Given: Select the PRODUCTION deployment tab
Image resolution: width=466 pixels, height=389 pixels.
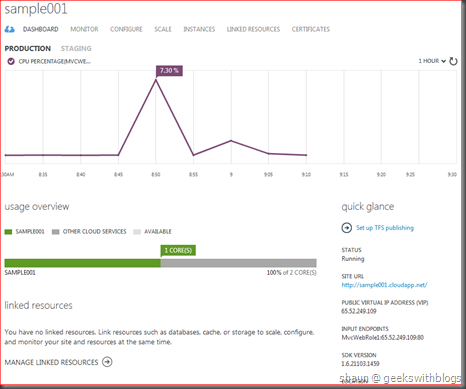Looking at the screenshot, I should click(x=28, y=49).
